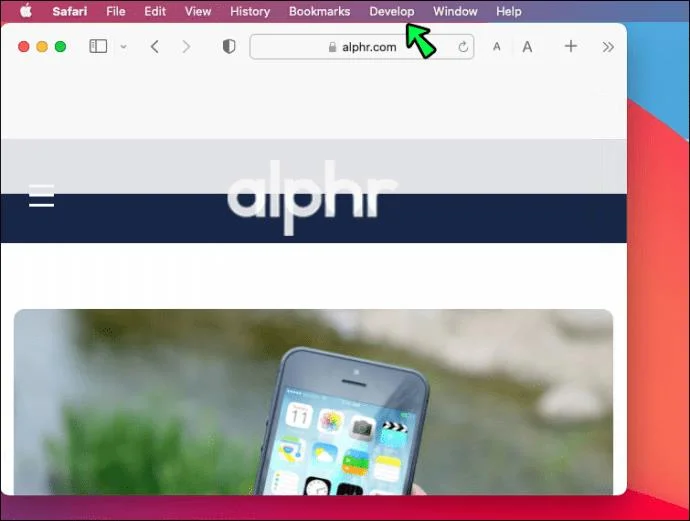This screenshot has width=690, height=521.
Task: Go back to the previous page
Action: tap(154, 47)
